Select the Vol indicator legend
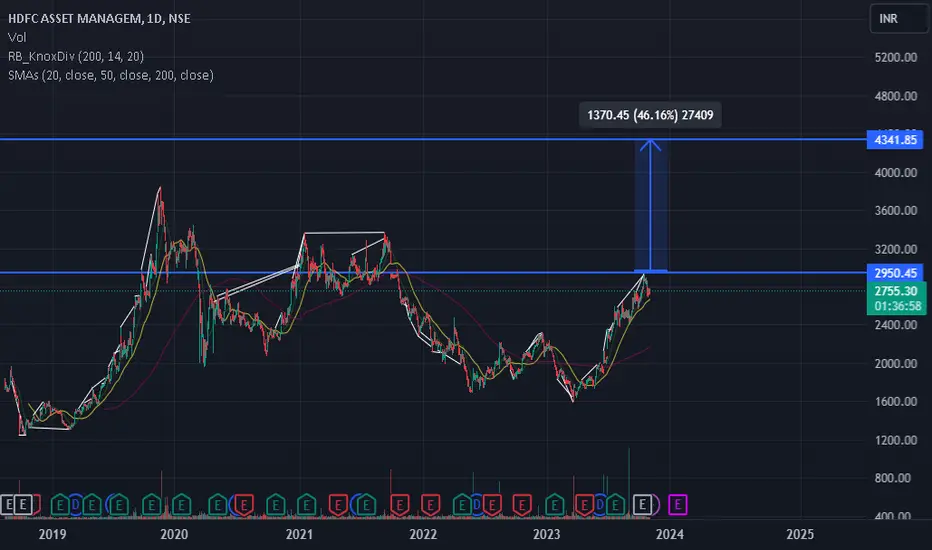Viewport: 932px width, 550px height. click(x=17, y=37)
